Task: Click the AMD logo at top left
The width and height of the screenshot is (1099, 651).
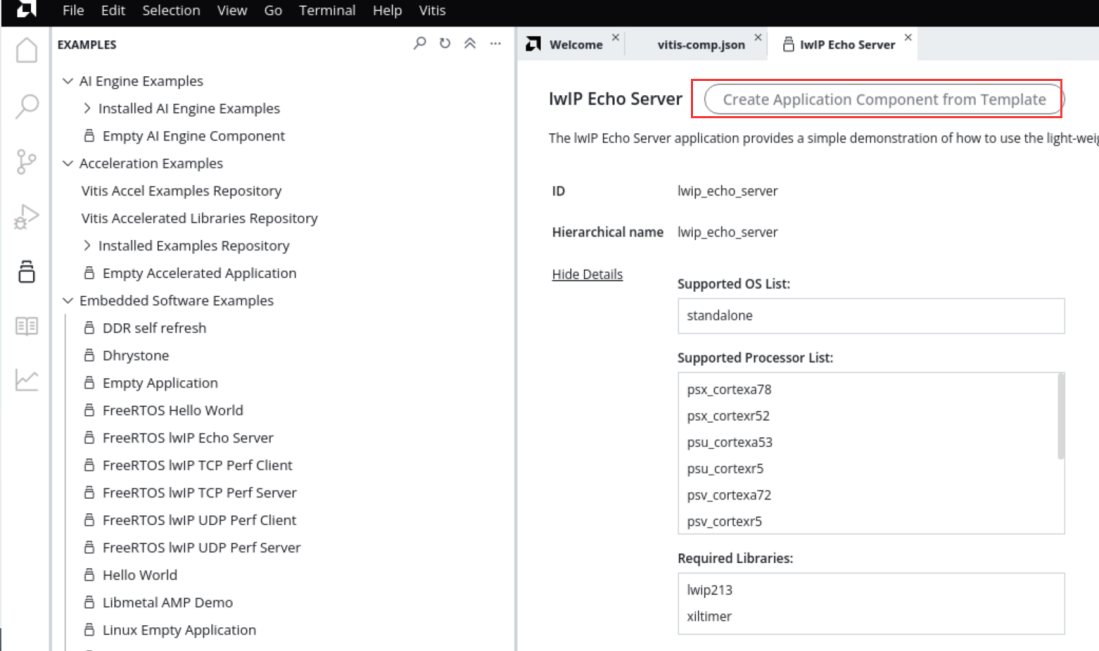Action: click(x=26, y=9)
